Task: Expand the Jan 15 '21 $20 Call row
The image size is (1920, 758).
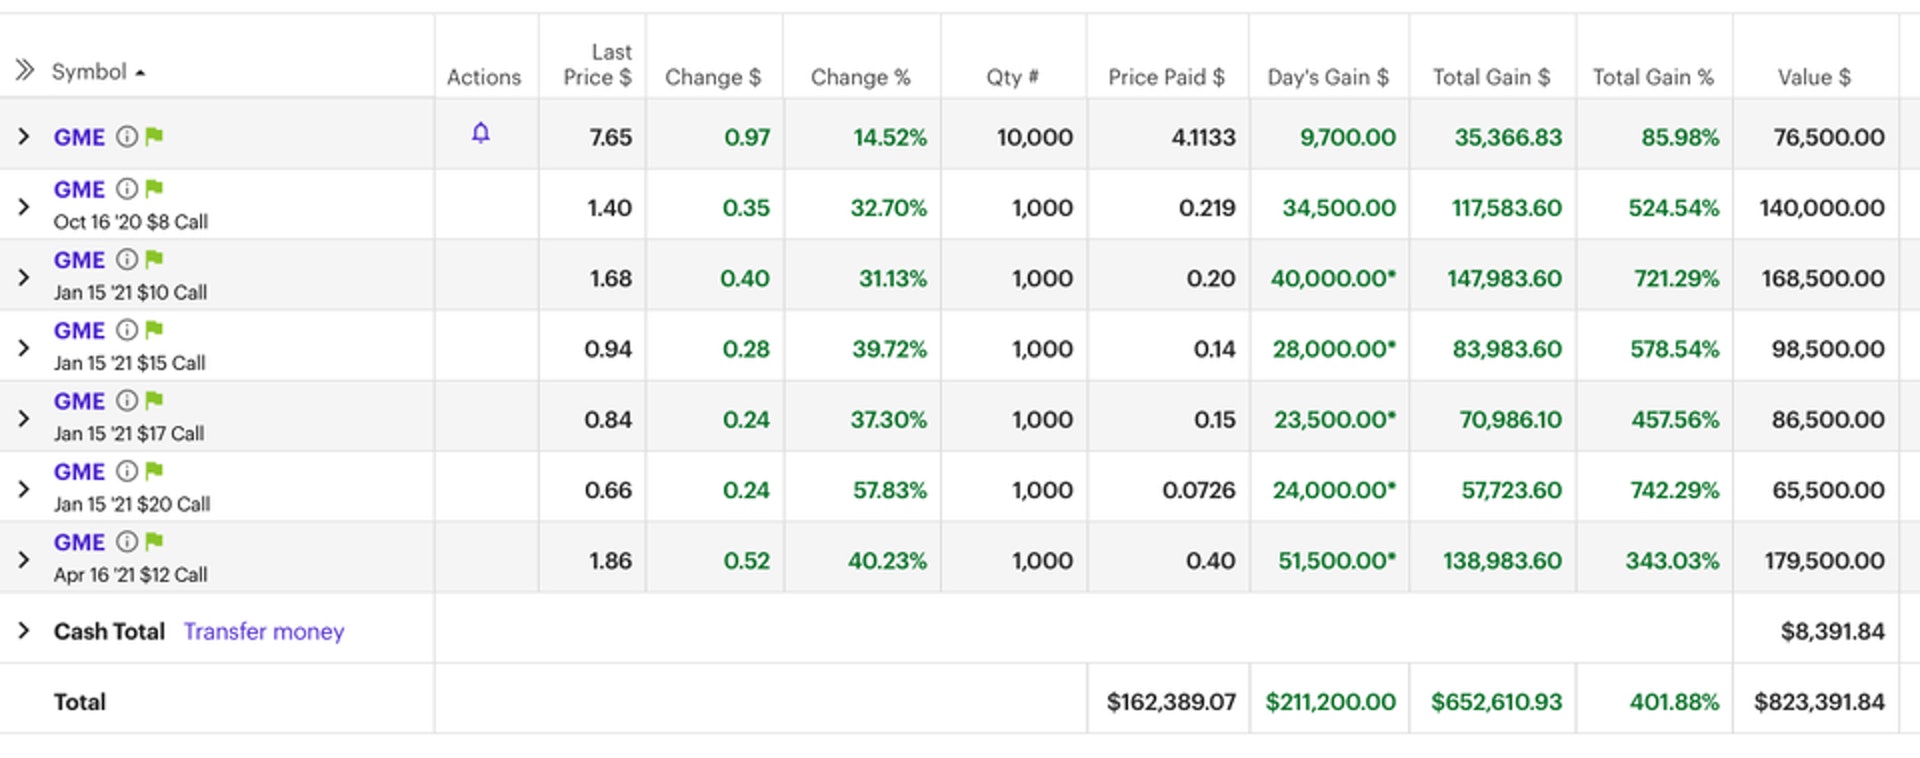Action: (24, 489)
